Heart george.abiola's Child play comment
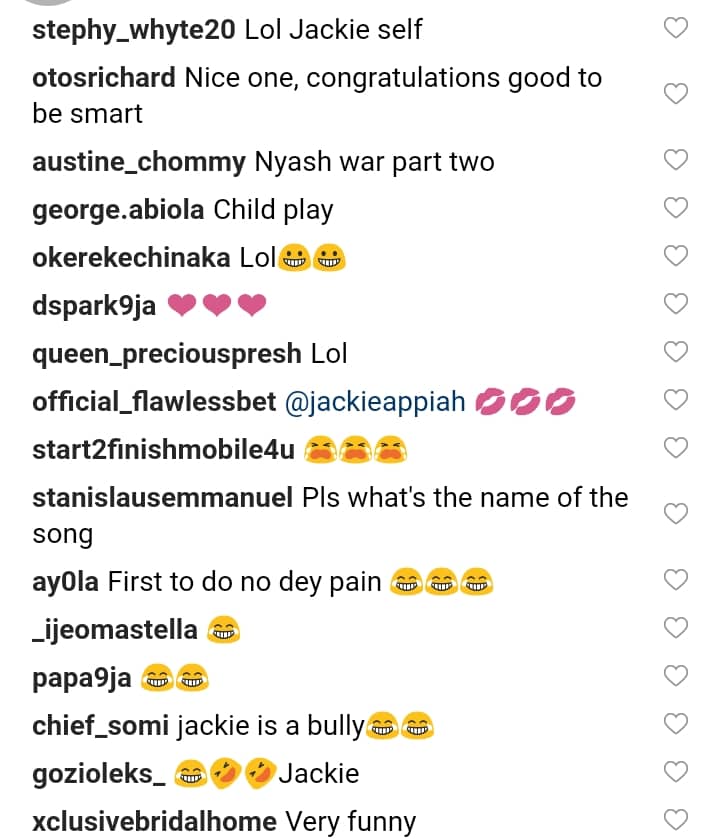Image resolution: width=720 pixels, height=839 pixels. (677, 209)
